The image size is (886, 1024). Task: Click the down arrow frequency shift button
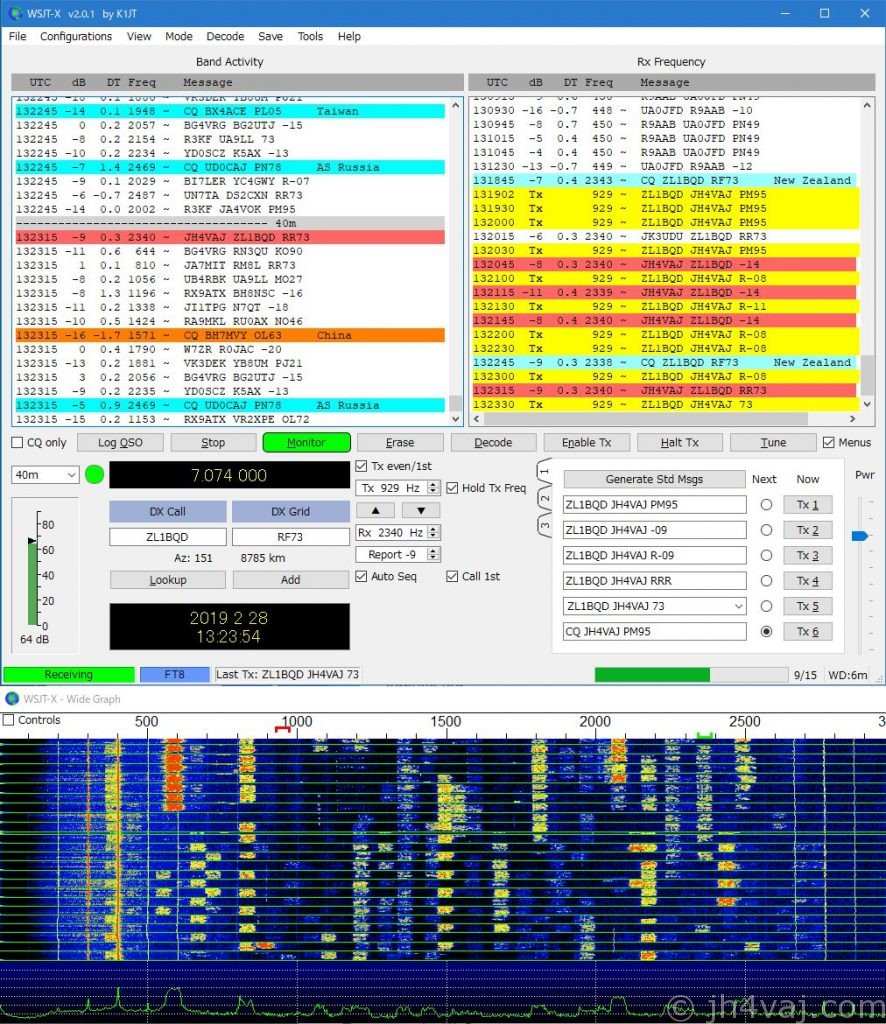(421, 510)
